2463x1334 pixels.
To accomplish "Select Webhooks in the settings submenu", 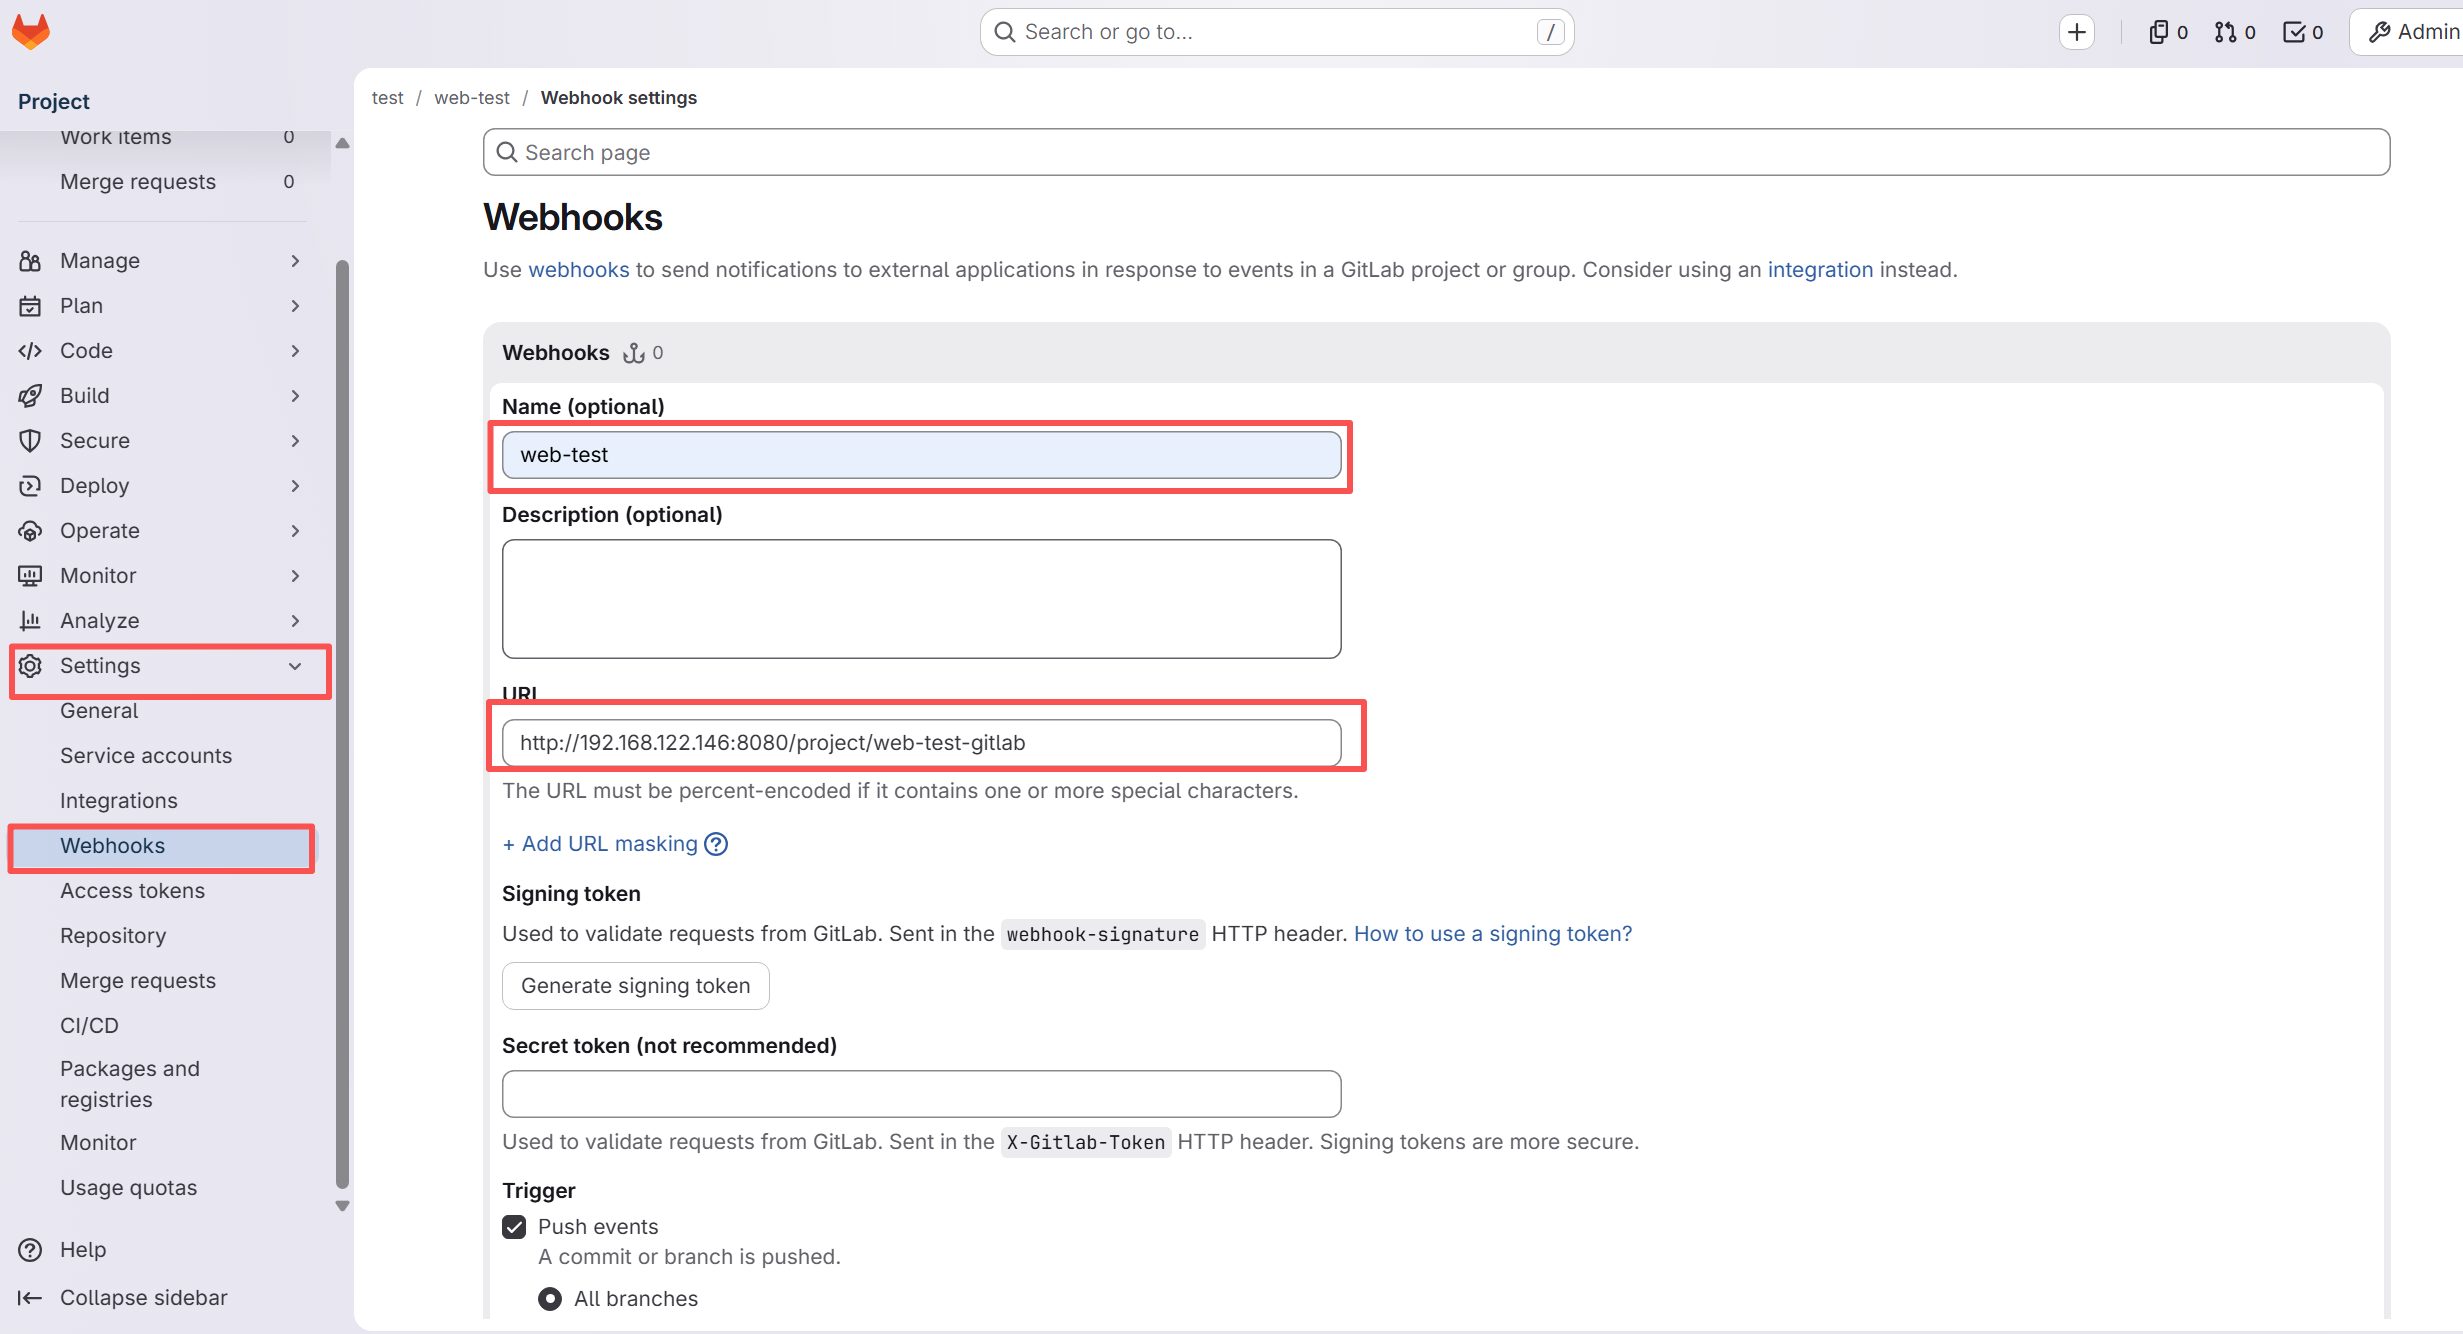I will pos(161,846).
